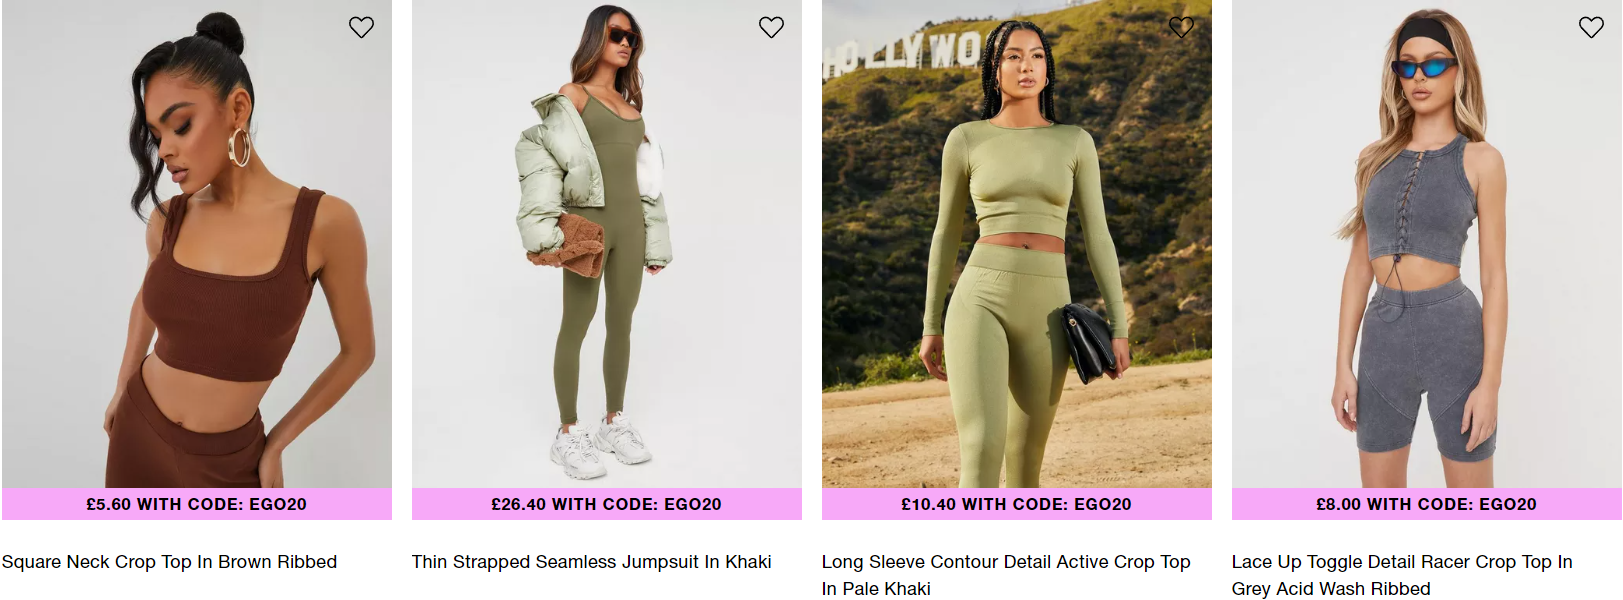Open Square Neck Crop Top product title

click(169, 562)
